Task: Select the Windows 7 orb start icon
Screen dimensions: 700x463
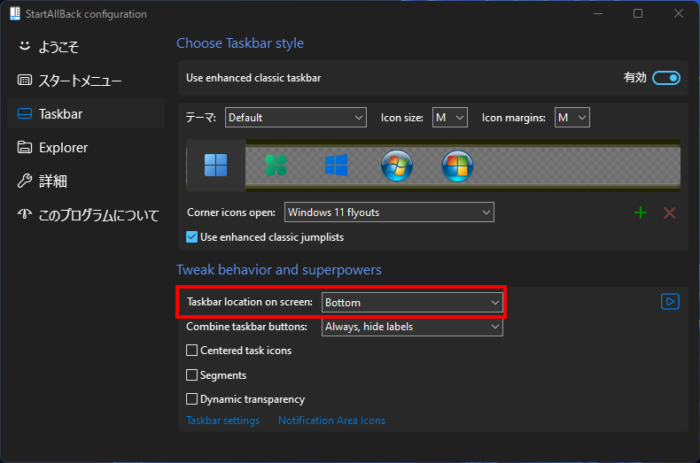Action: pos(396,165)
